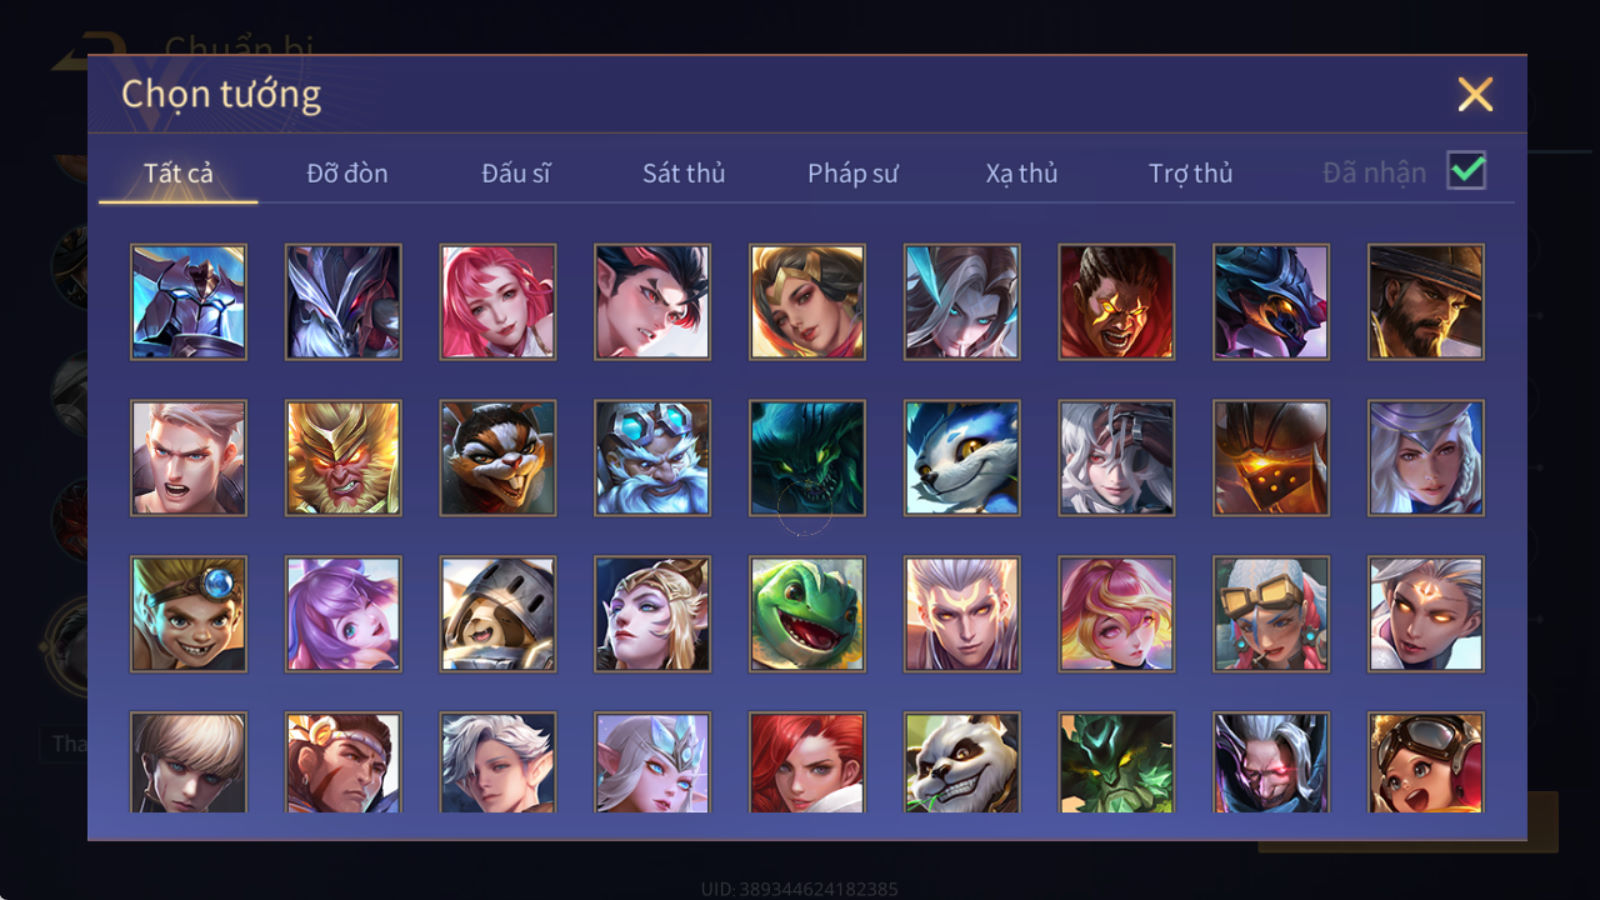
Task: Select the raccoon hero with wooden helmet
Action: click(x=498, y=614)
